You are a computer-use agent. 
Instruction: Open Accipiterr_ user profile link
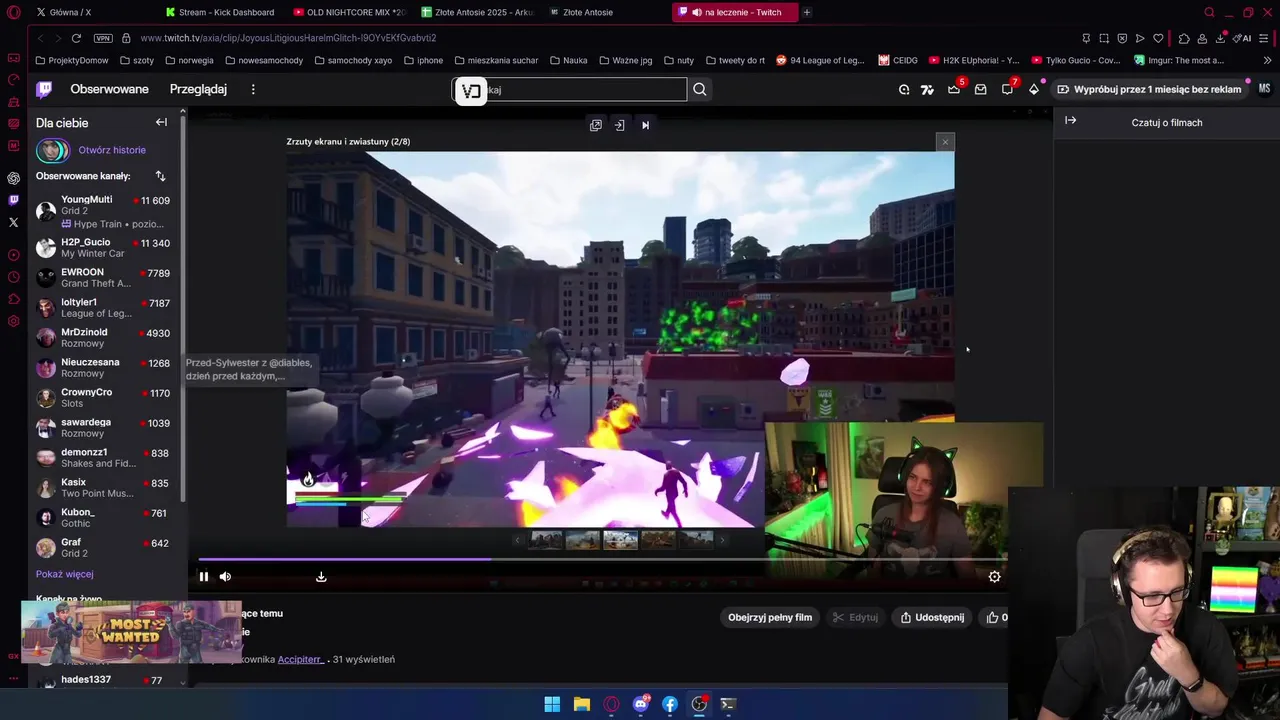301,659
